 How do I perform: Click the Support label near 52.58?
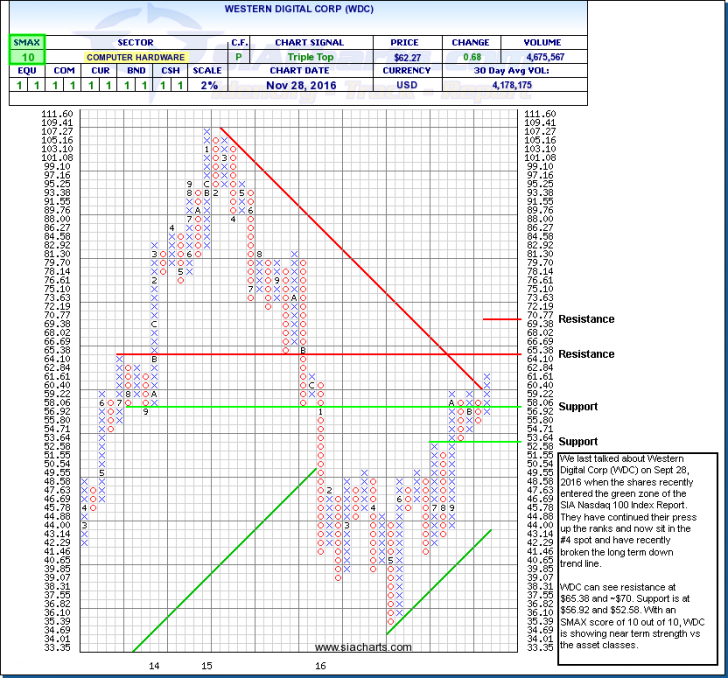pos(580,441)
